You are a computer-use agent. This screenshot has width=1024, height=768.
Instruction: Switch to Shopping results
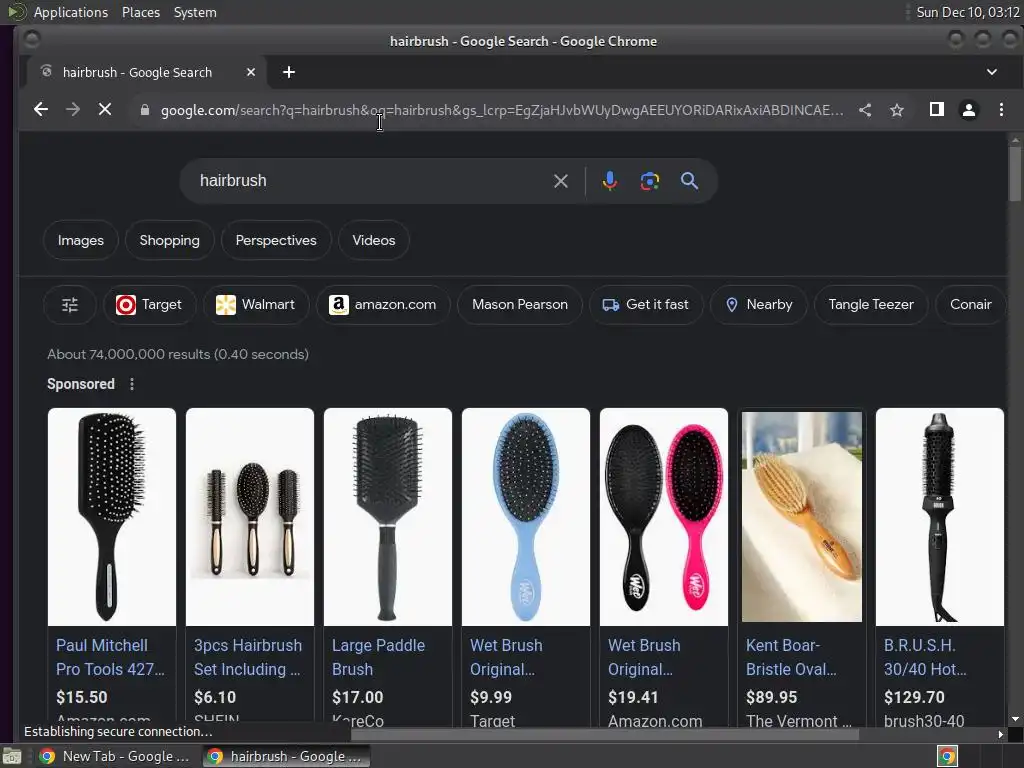coord(169,240)
